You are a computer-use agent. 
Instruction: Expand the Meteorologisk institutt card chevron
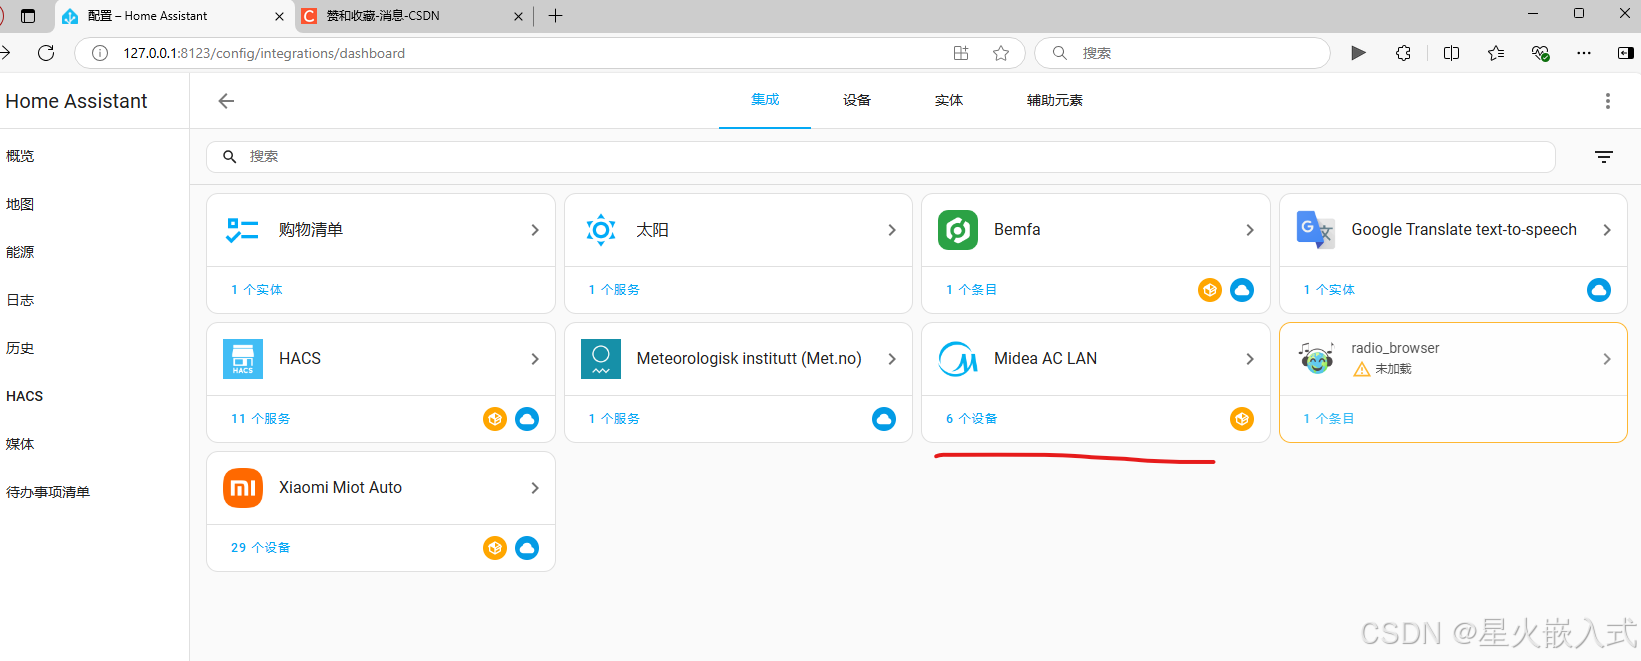pyautogui.click(x=892, y=359)
